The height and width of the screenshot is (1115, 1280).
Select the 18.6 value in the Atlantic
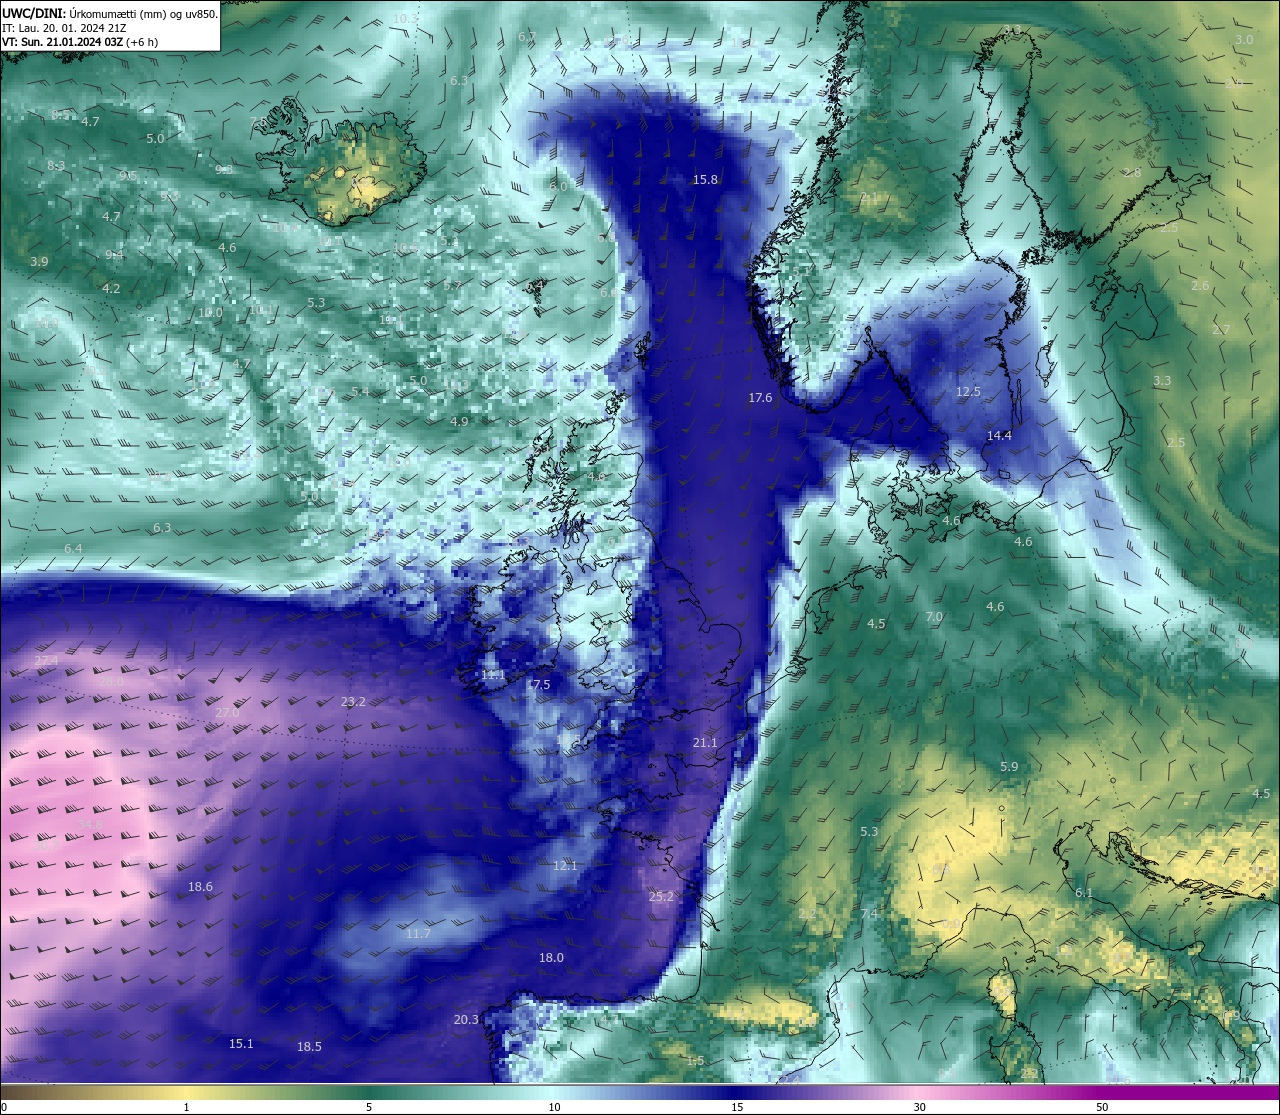point(200,887)
